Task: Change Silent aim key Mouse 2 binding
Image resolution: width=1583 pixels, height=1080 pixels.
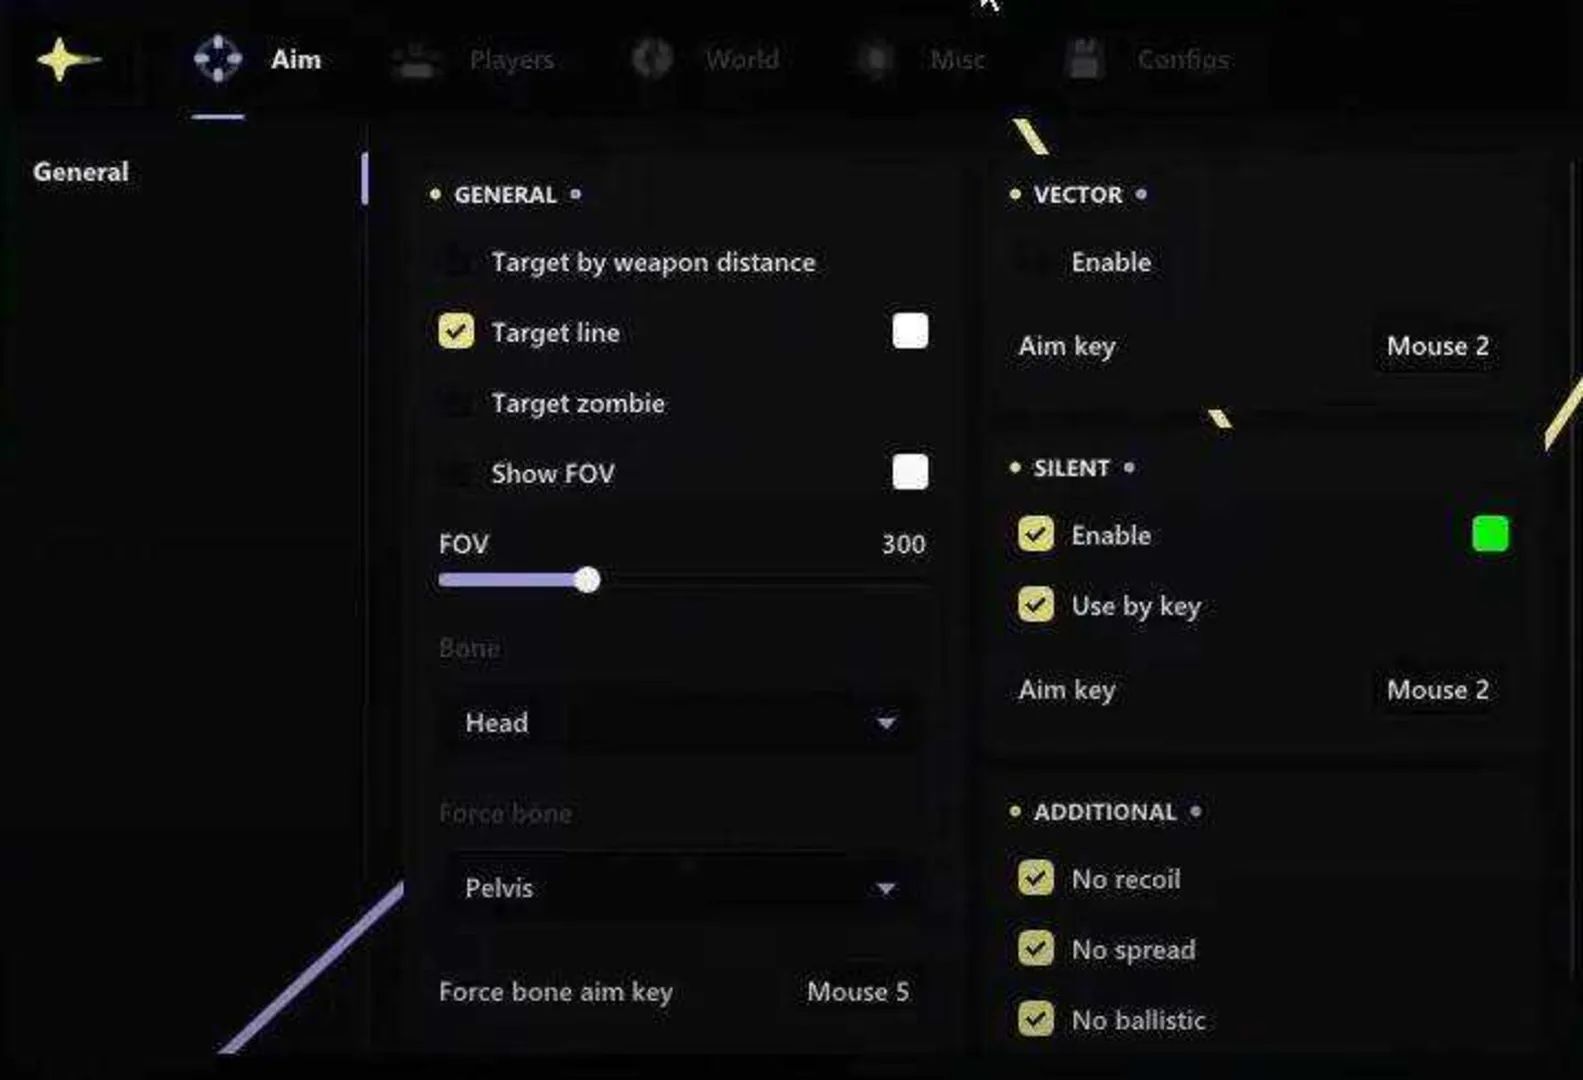Action: (x=1437, y=690)
